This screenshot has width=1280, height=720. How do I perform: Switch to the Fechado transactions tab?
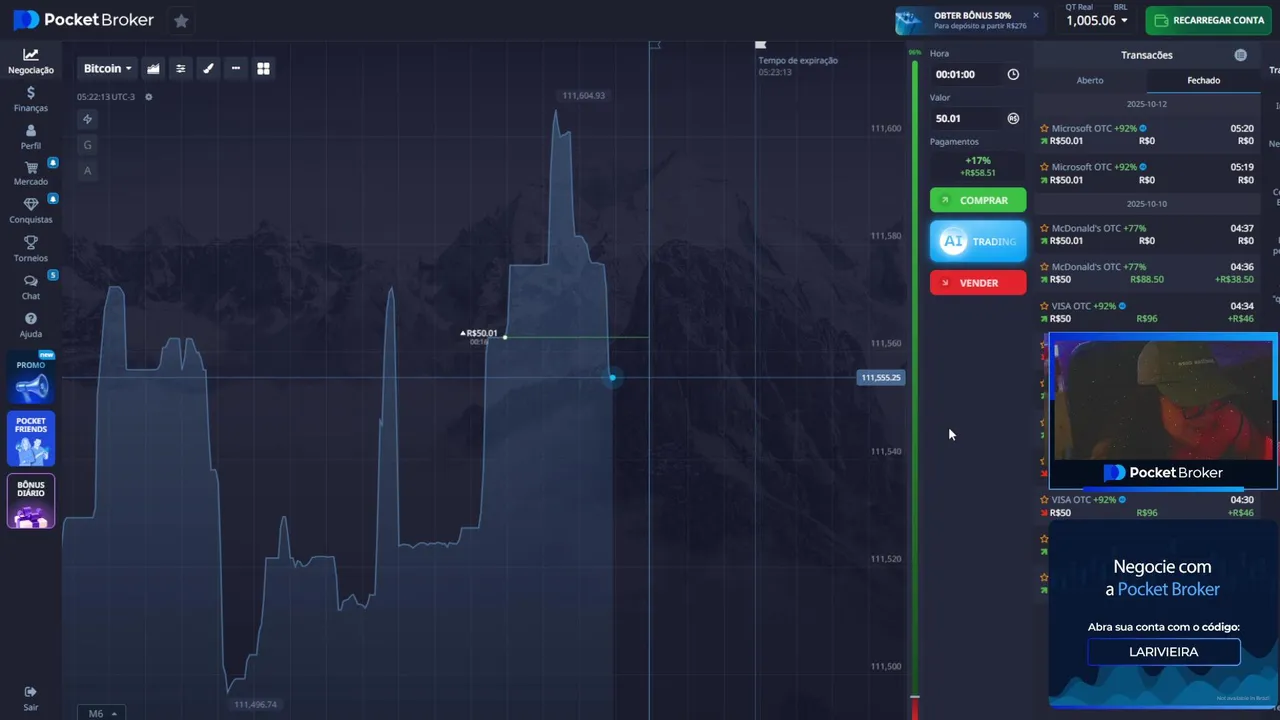pyautogui.click(x=1204, y=80)
